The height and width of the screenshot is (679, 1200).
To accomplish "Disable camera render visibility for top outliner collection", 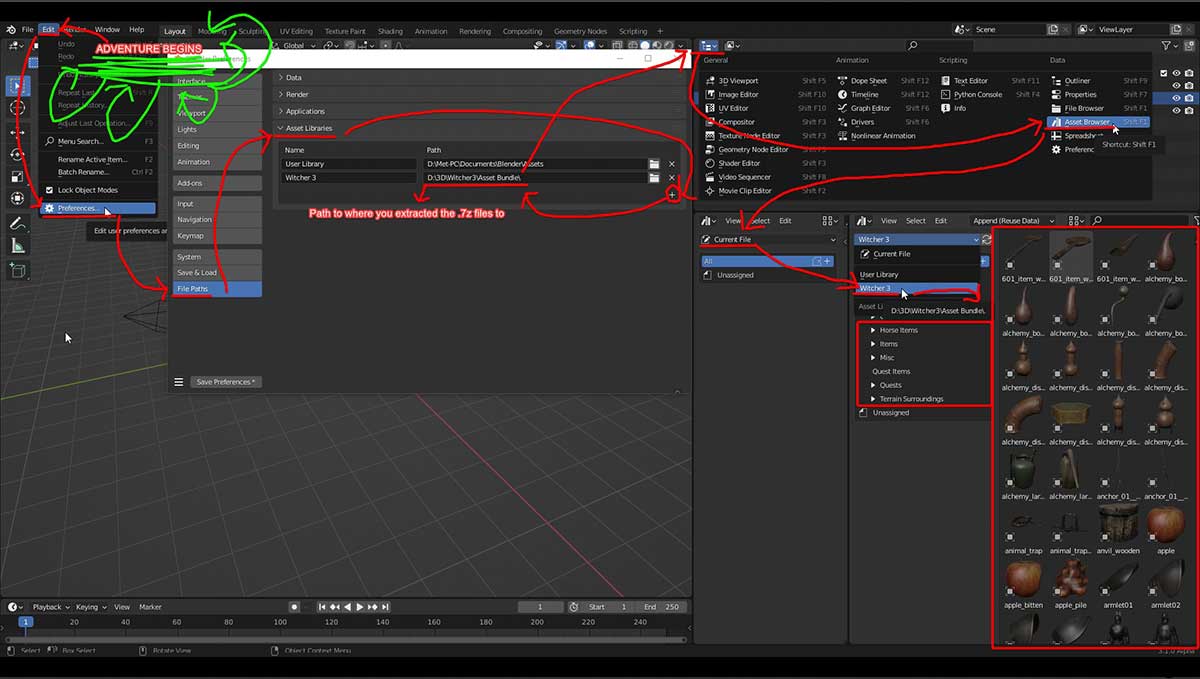I will point(1189,73).
